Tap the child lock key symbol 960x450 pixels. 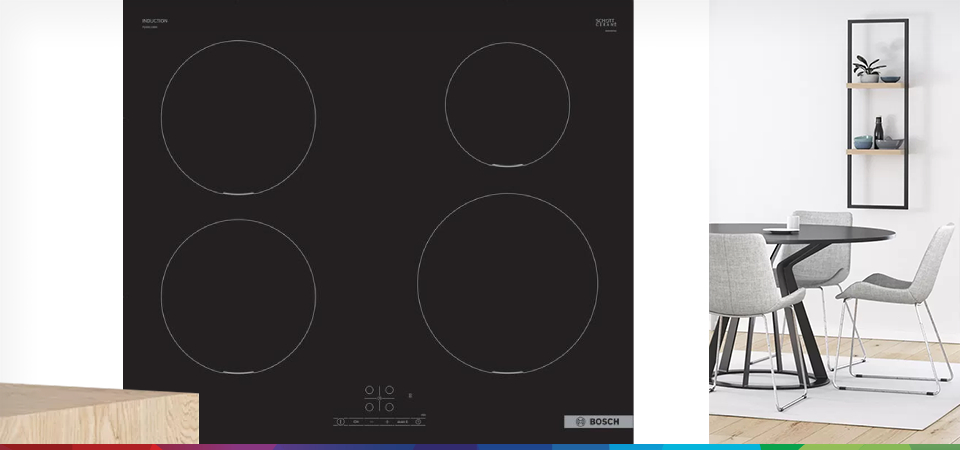point(356,422)
